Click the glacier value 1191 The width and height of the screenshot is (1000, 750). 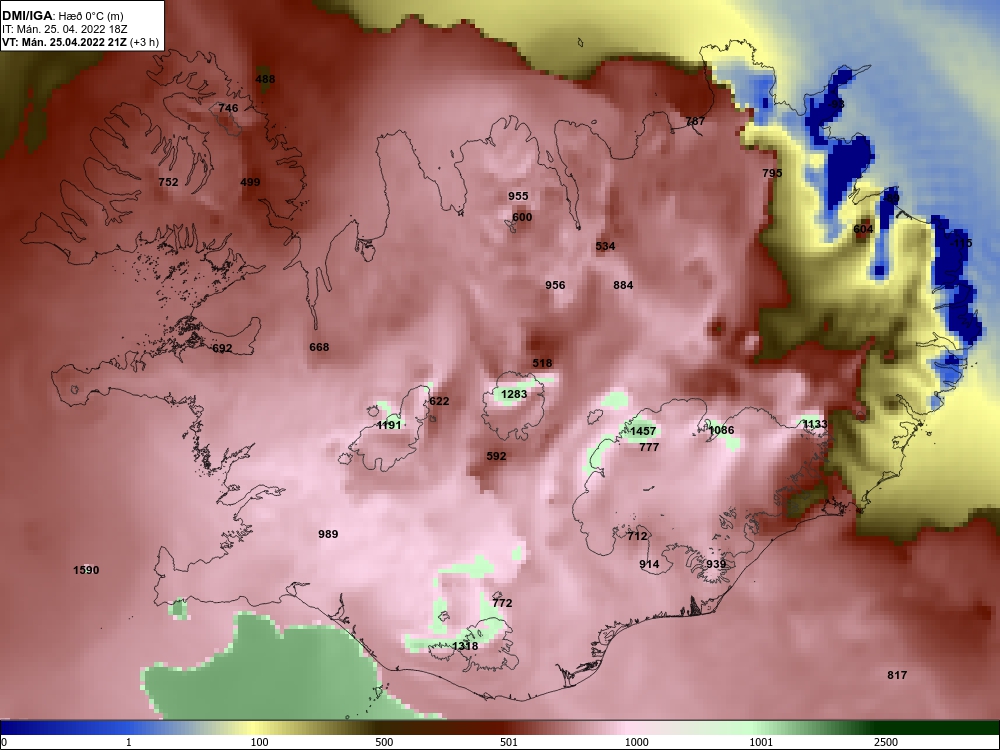click(x=389, y=425)
